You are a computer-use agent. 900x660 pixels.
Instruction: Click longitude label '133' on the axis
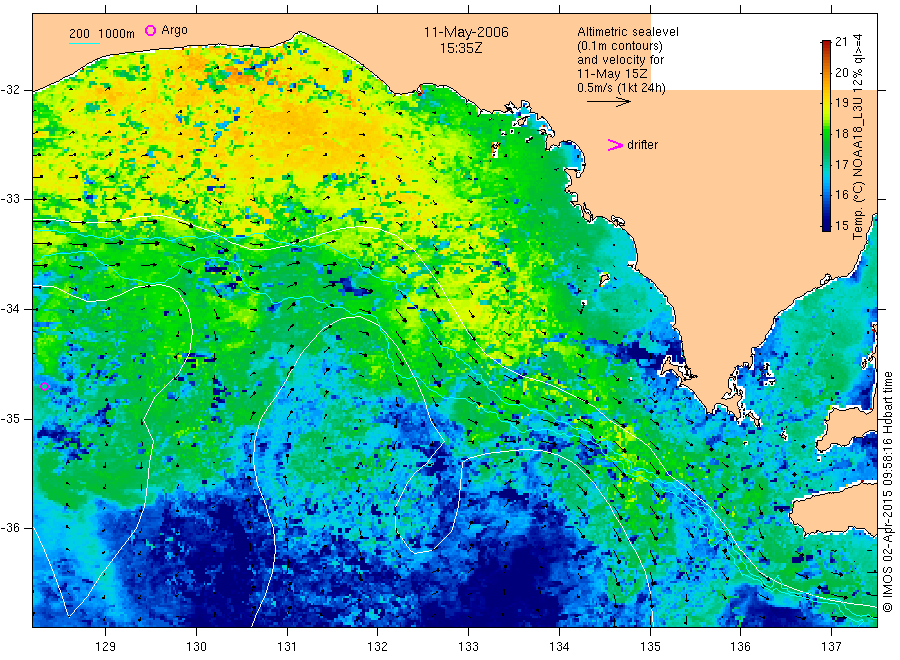[468, 647]
